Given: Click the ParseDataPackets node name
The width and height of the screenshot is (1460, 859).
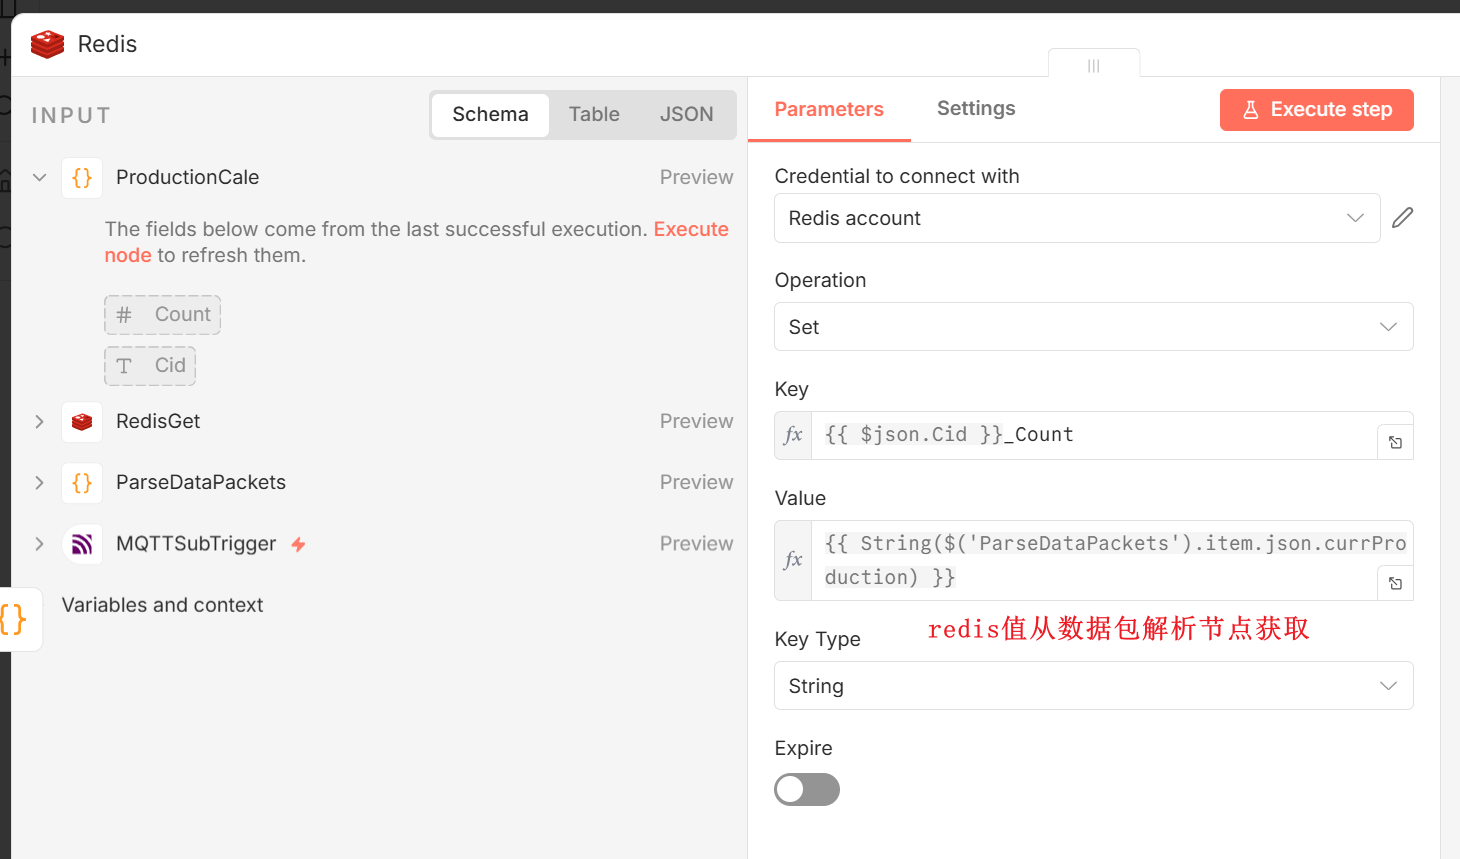Looking at the screenshot, I should pos(201,483).
